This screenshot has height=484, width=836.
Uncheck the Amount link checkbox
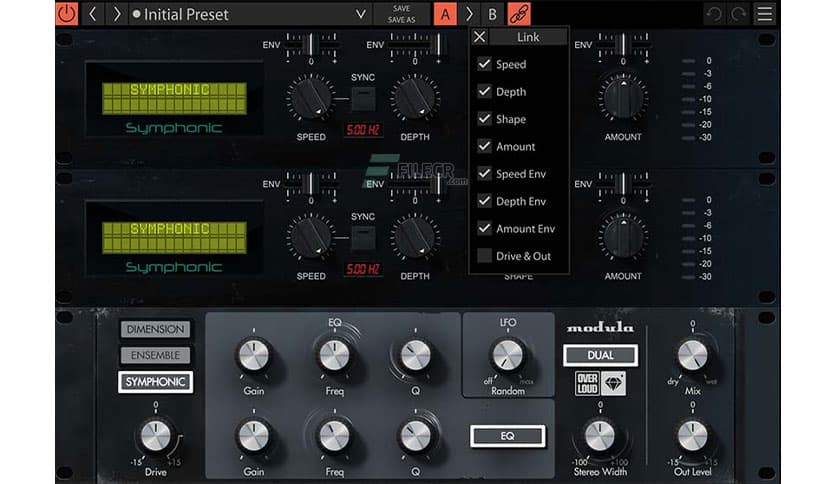point(484,146)
